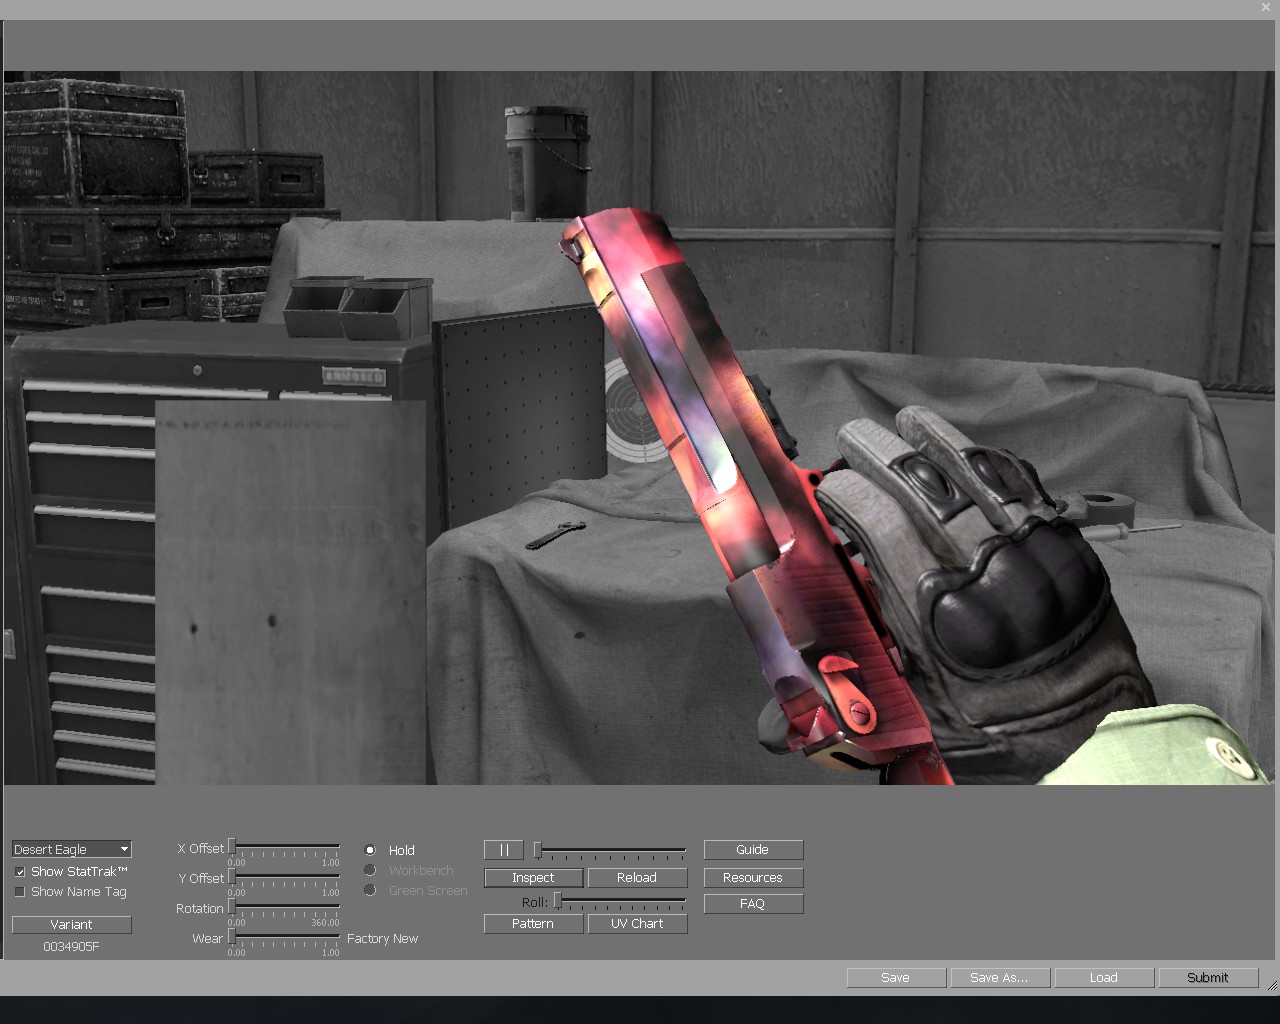
Task: Click the Save As... button
Action: [1000, 978]
